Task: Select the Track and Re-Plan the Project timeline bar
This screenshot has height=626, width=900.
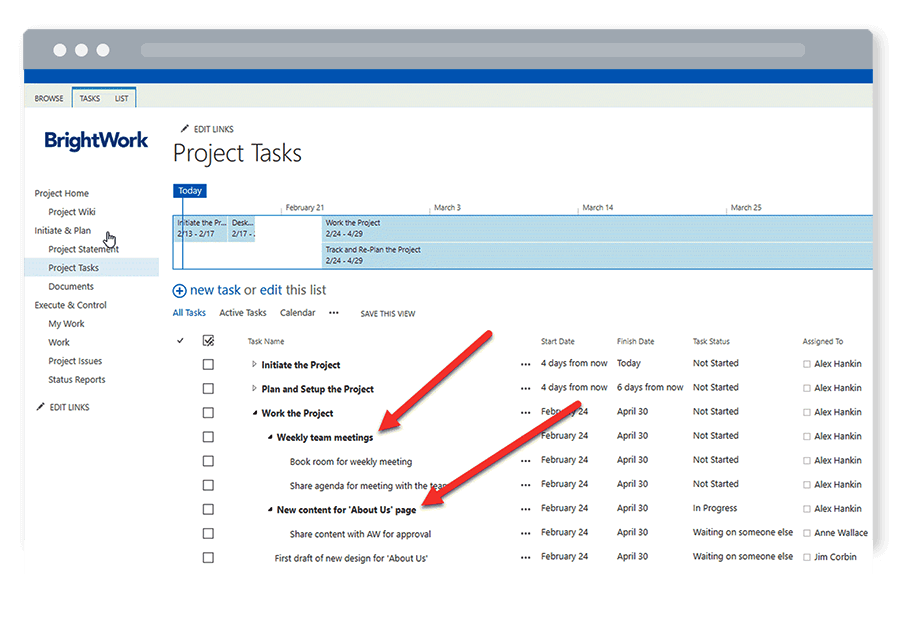Action: coord(596,255)
